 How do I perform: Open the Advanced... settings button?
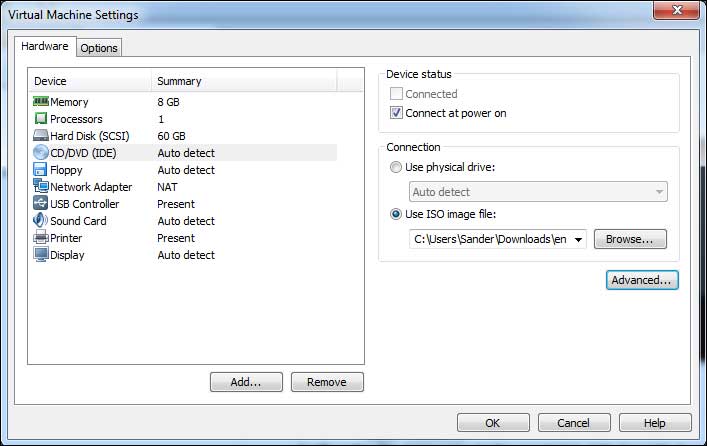[x=642, y=280]
